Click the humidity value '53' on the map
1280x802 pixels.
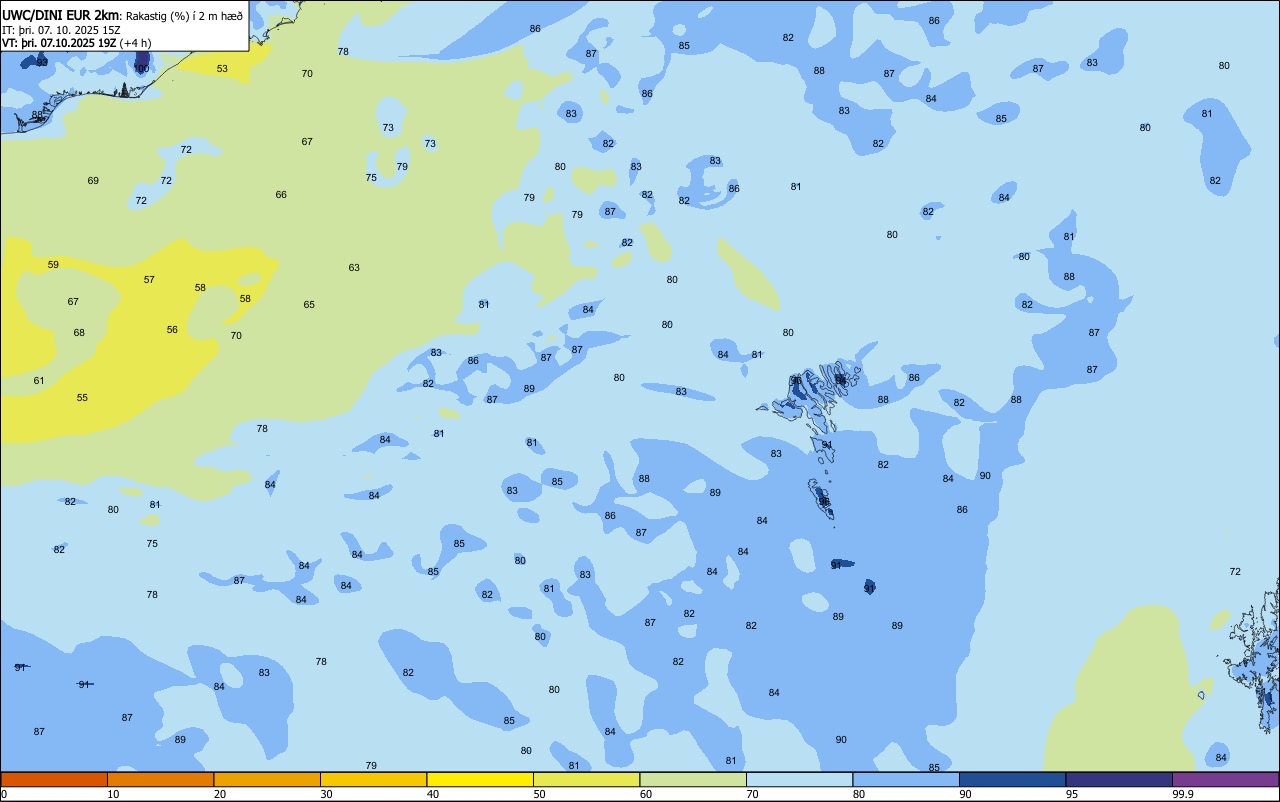[222, 69]
